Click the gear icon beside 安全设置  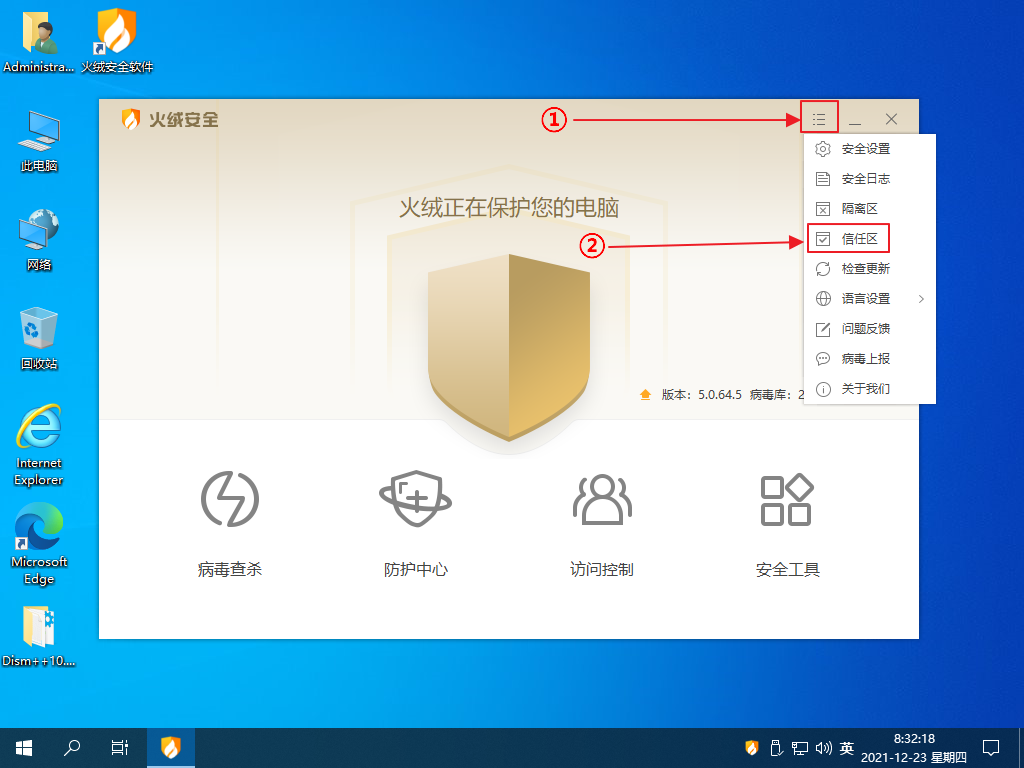click(823, 149)
